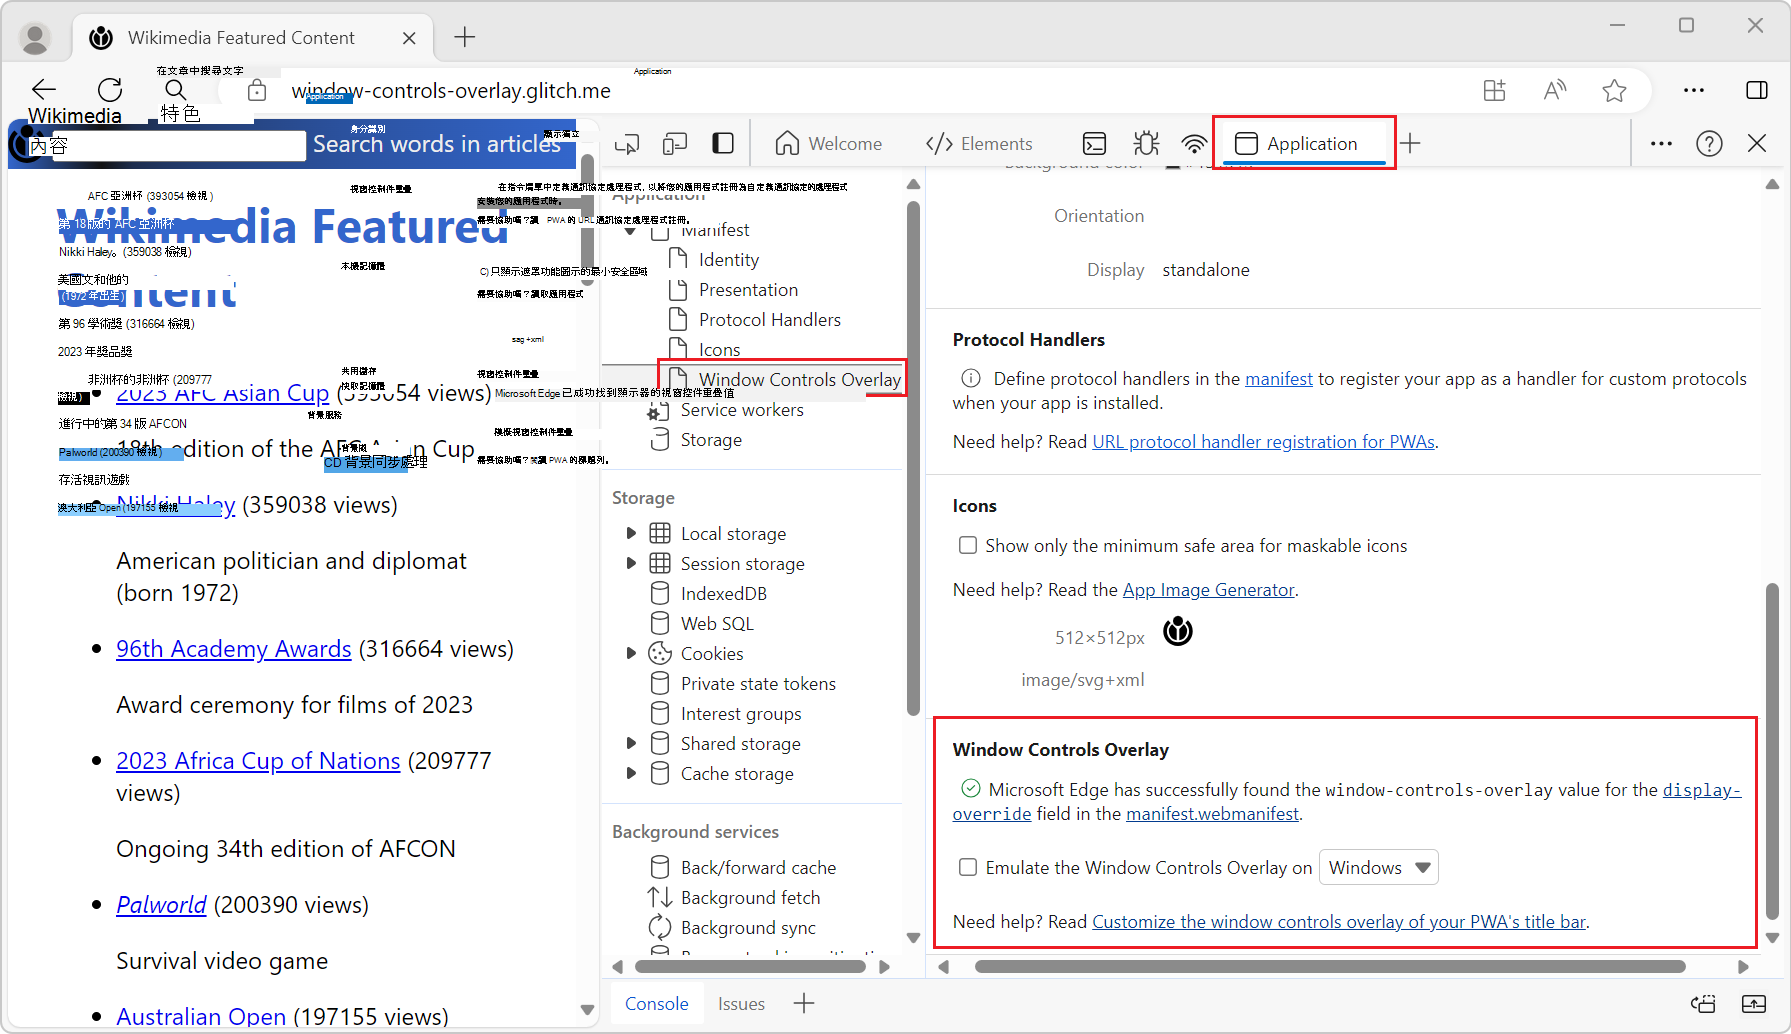Click the Inspect element picker icon
1791x1034 pixels.
point(627,144)
